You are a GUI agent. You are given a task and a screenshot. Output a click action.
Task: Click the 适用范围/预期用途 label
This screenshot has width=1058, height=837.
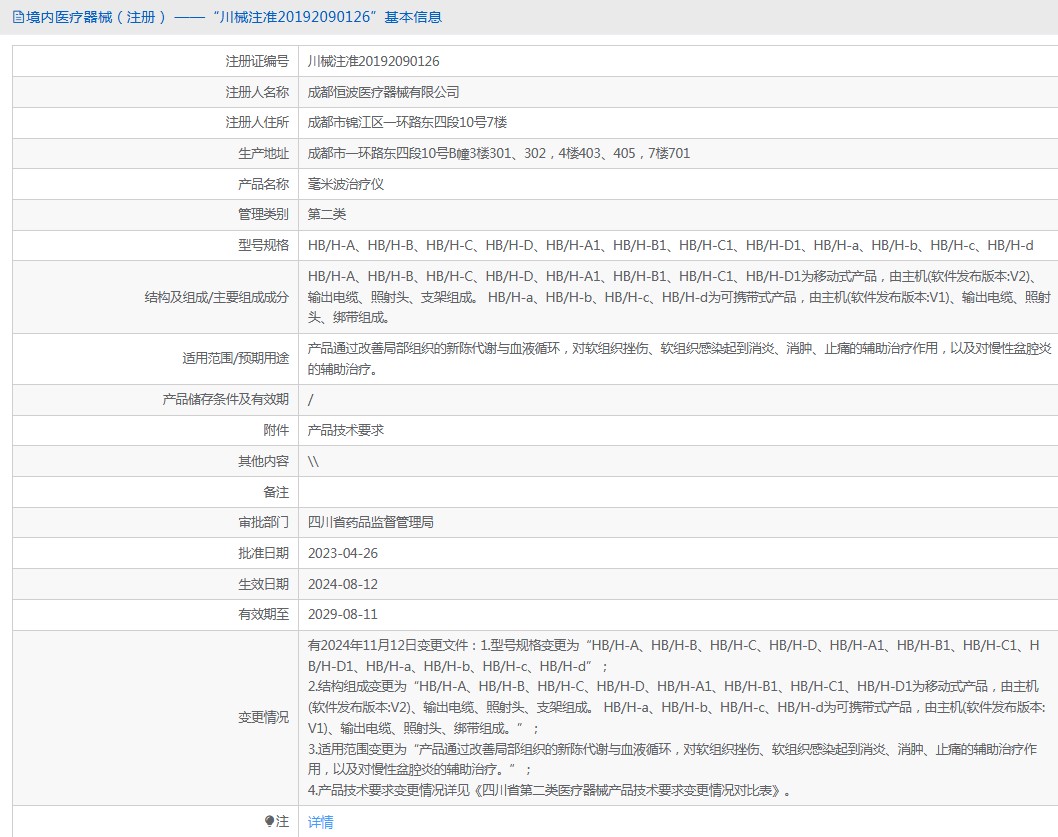pyautogui.click(x=235, y=358)
